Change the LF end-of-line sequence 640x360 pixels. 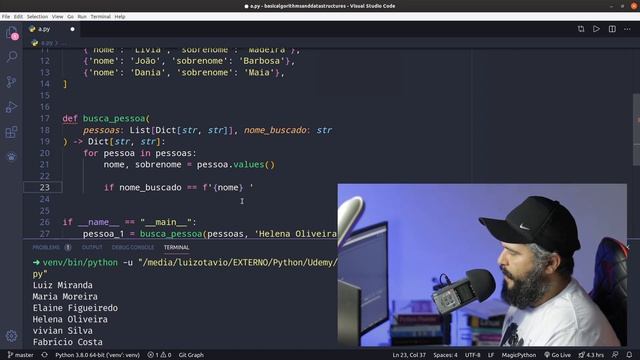tap(491, 355)
